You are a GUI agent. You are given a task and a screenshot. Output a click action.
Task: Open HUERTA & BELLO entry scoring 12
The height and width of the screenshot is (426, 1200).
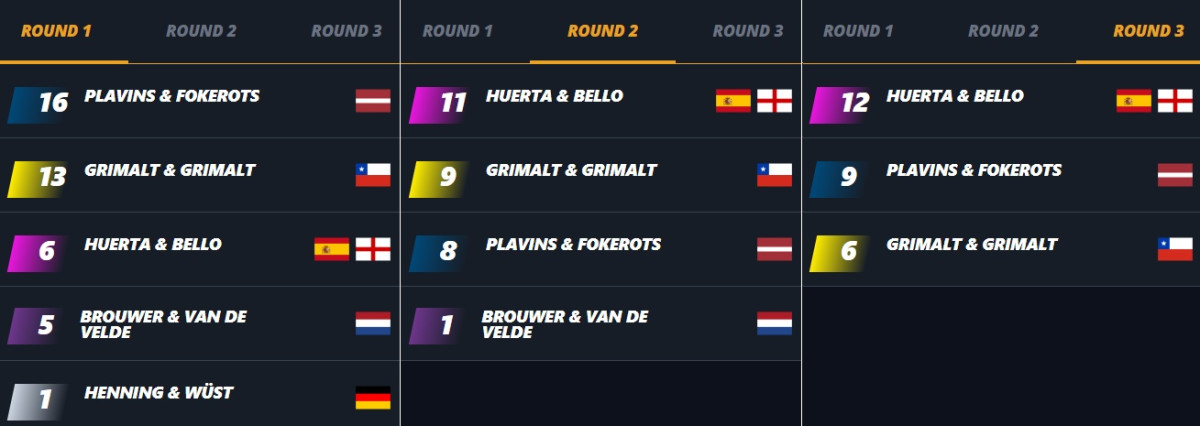(1001, 100)
